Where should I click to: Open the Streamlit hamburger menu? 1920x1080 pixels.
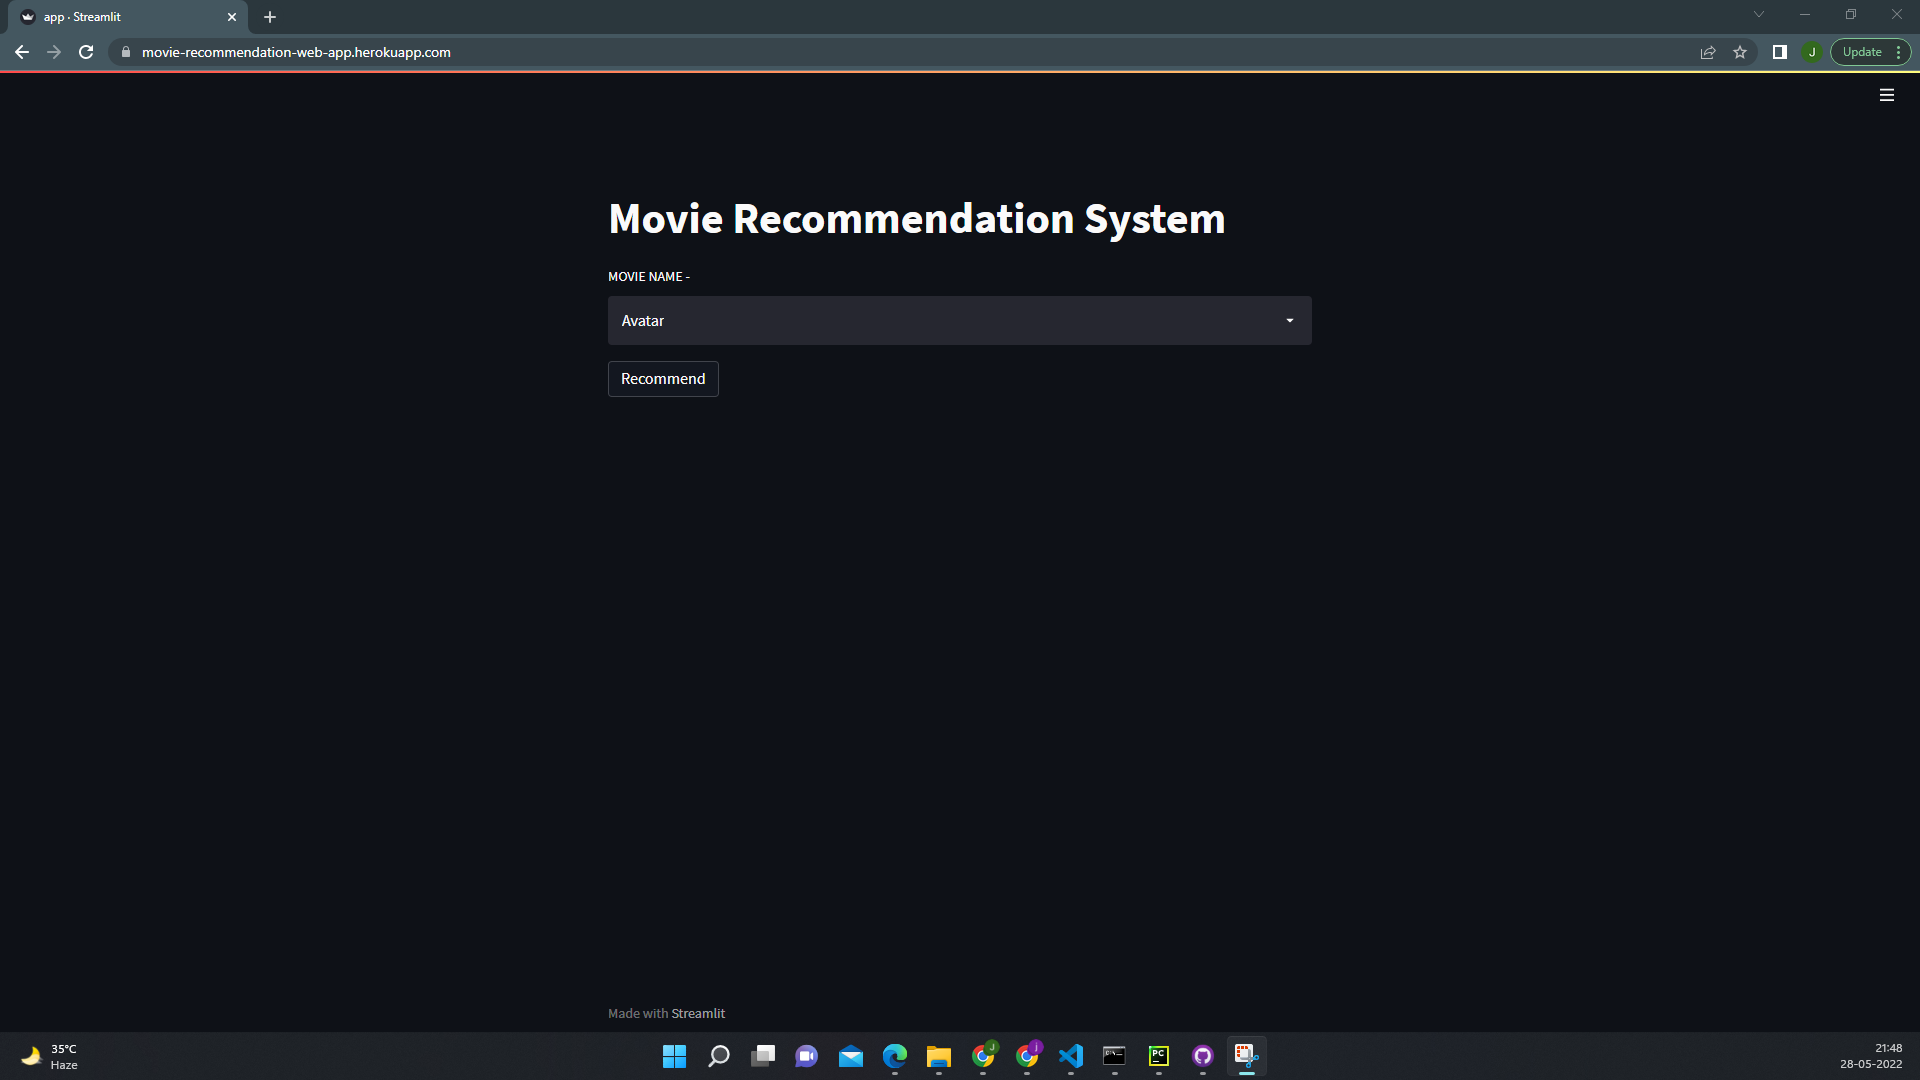[1886, 95]
